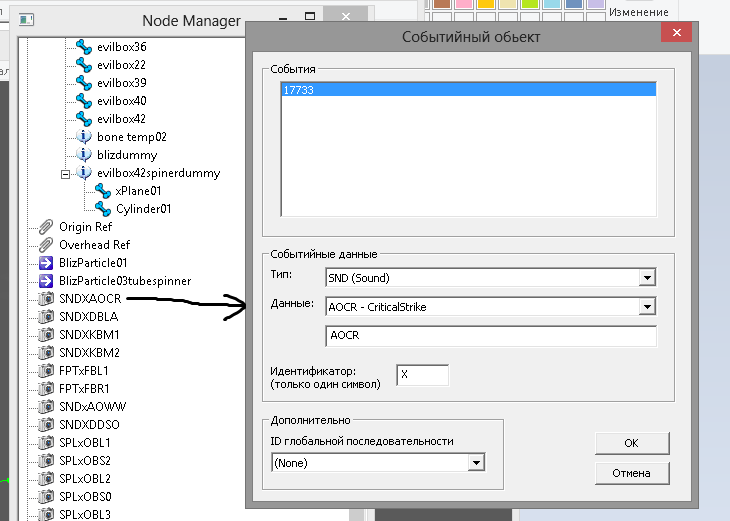Click the event icon of SPLxOBL1

(x=46, y=442)
